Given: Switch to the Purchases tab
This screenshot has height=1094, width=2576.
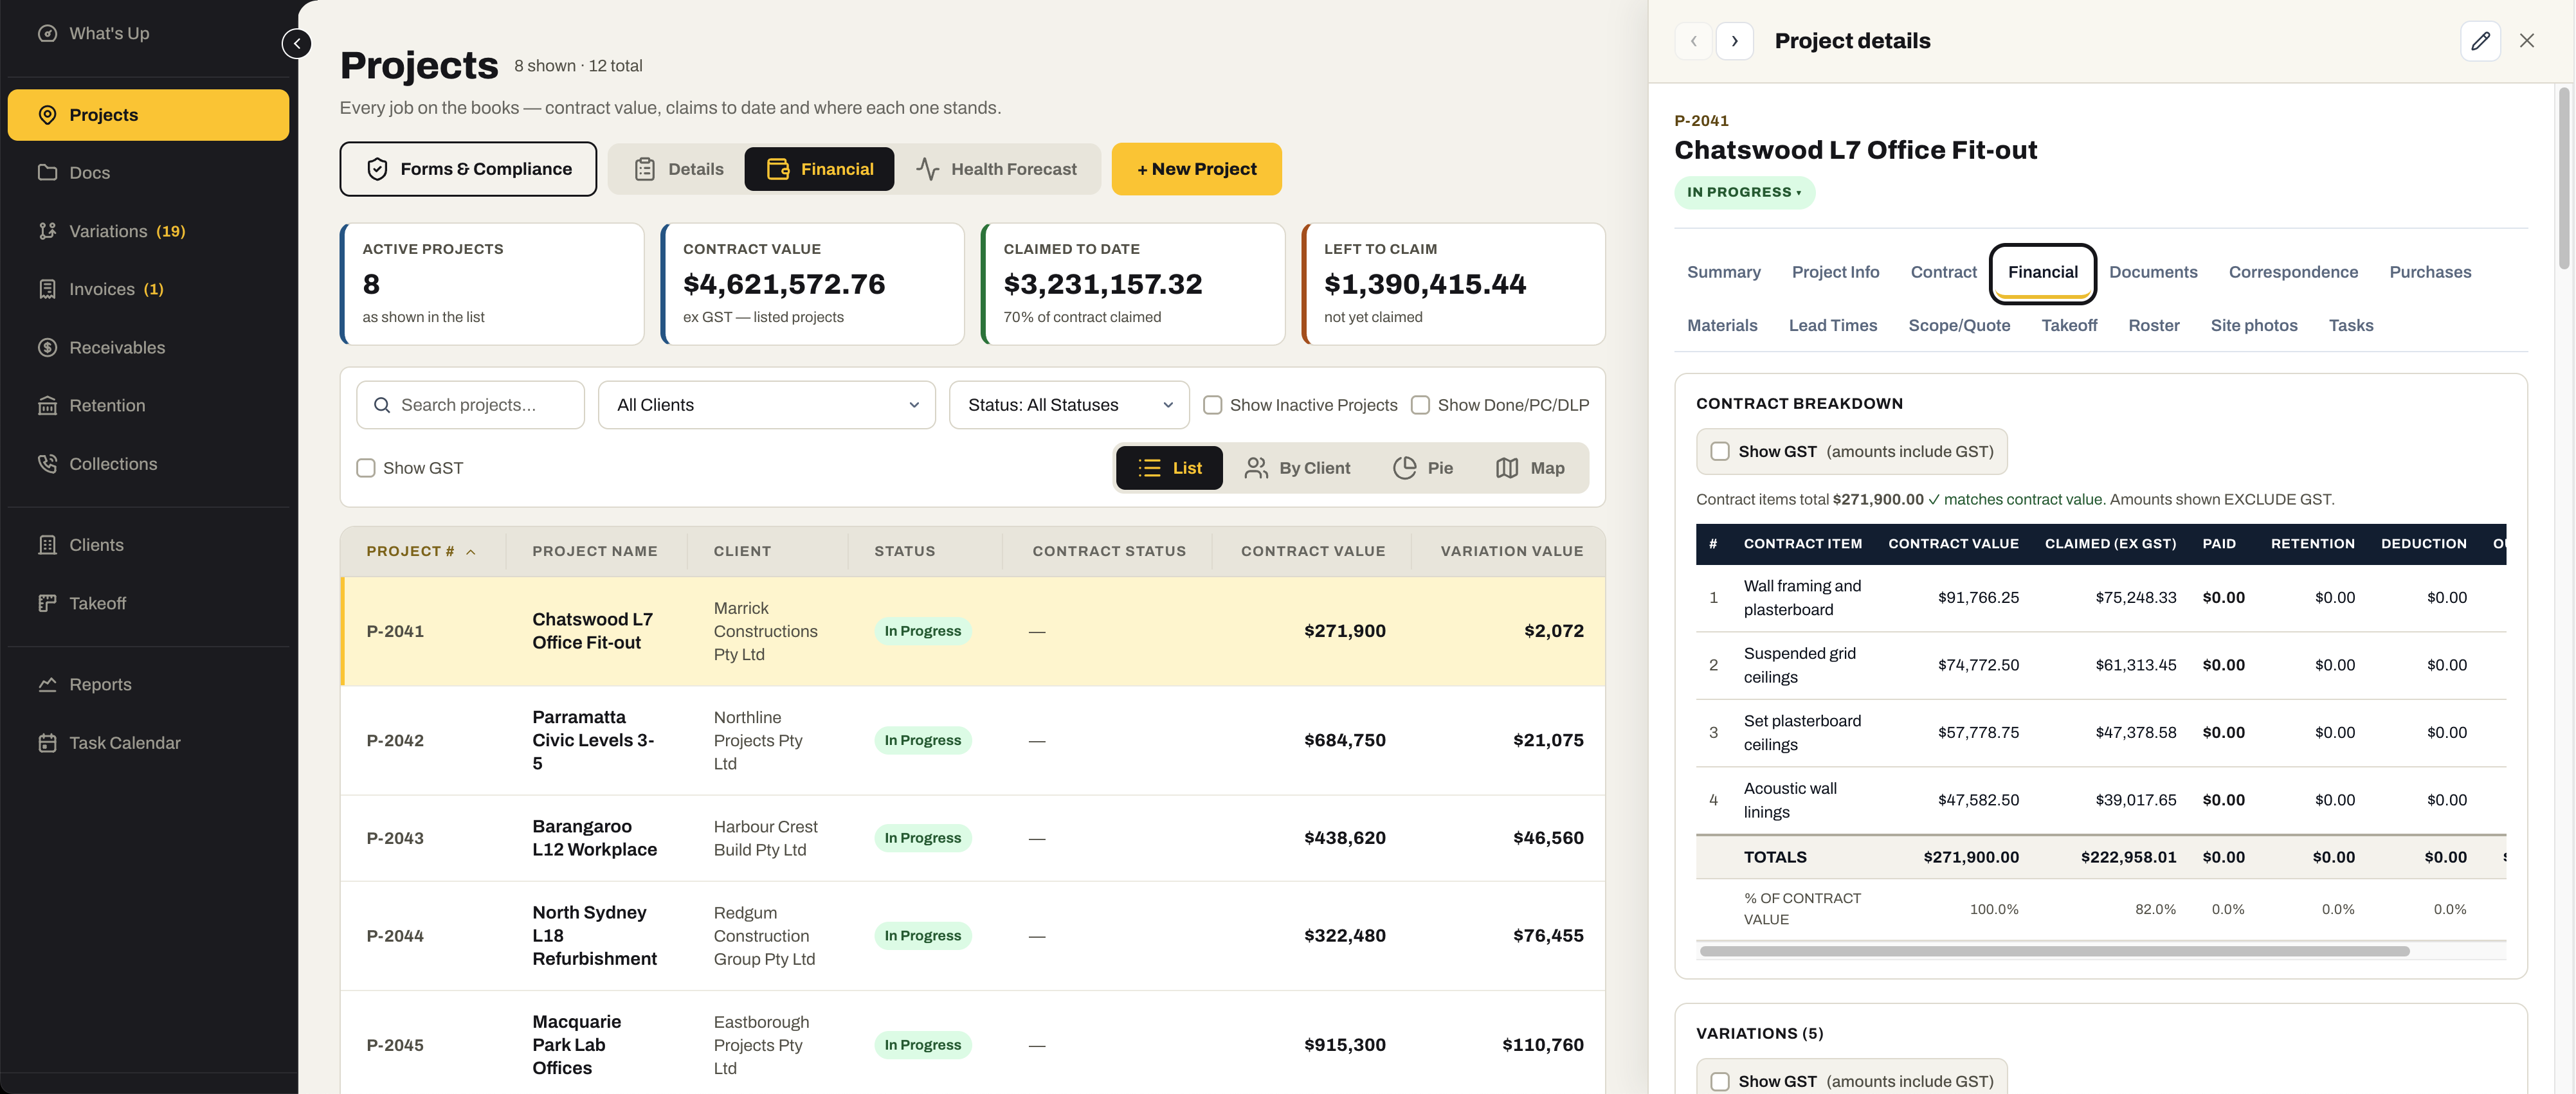Looking at the screenshot, I should (x=2430, y=272).
